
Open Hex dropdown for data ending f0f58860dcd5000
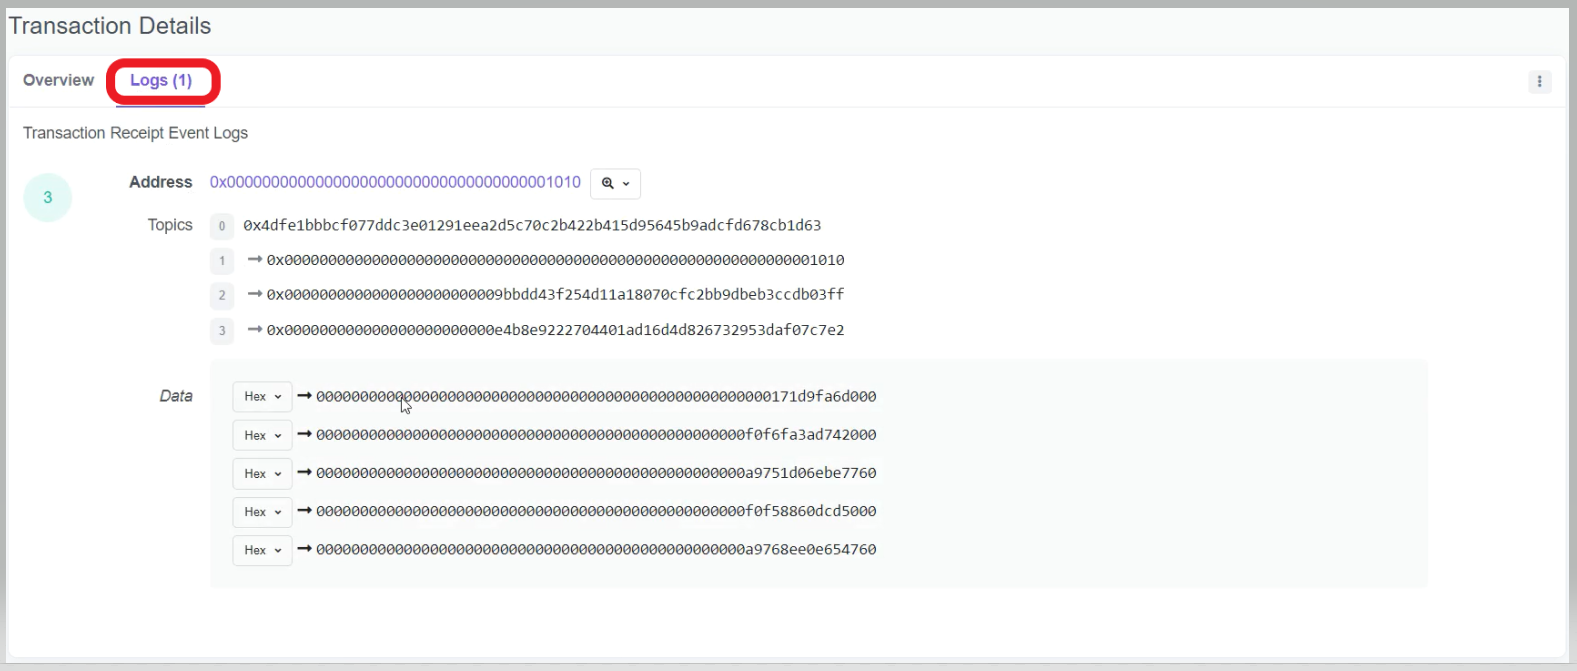tap(262, 512)
